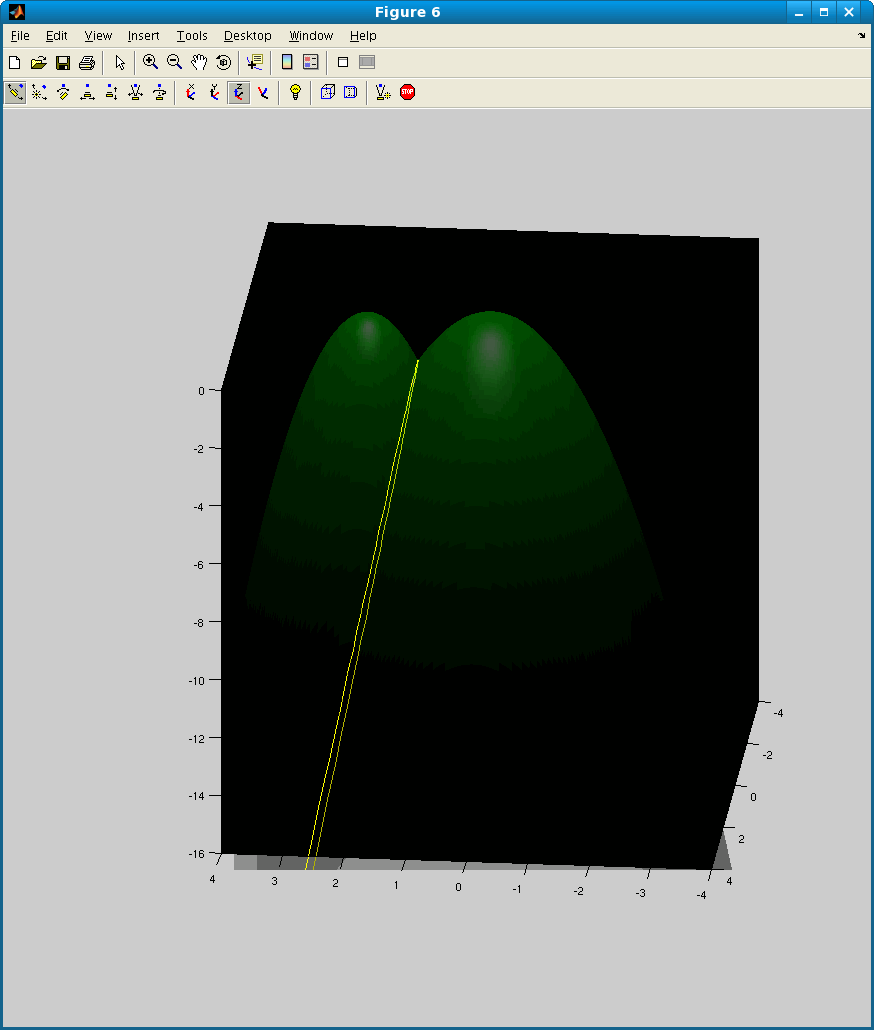Toggle principal axis Z button
874x1030 pixels.
(x=238, y=93)
